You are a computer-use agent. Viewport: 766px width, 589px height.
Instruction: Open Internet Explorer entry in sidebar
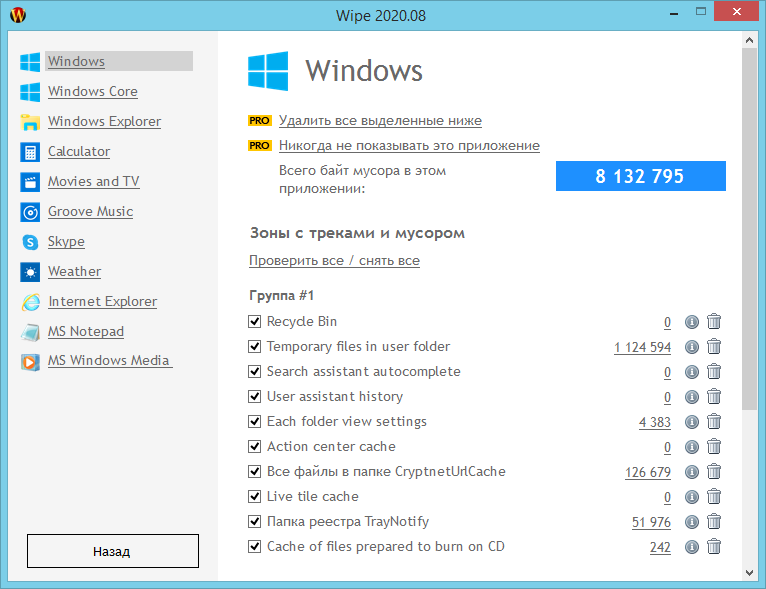[x=103, y=302]
